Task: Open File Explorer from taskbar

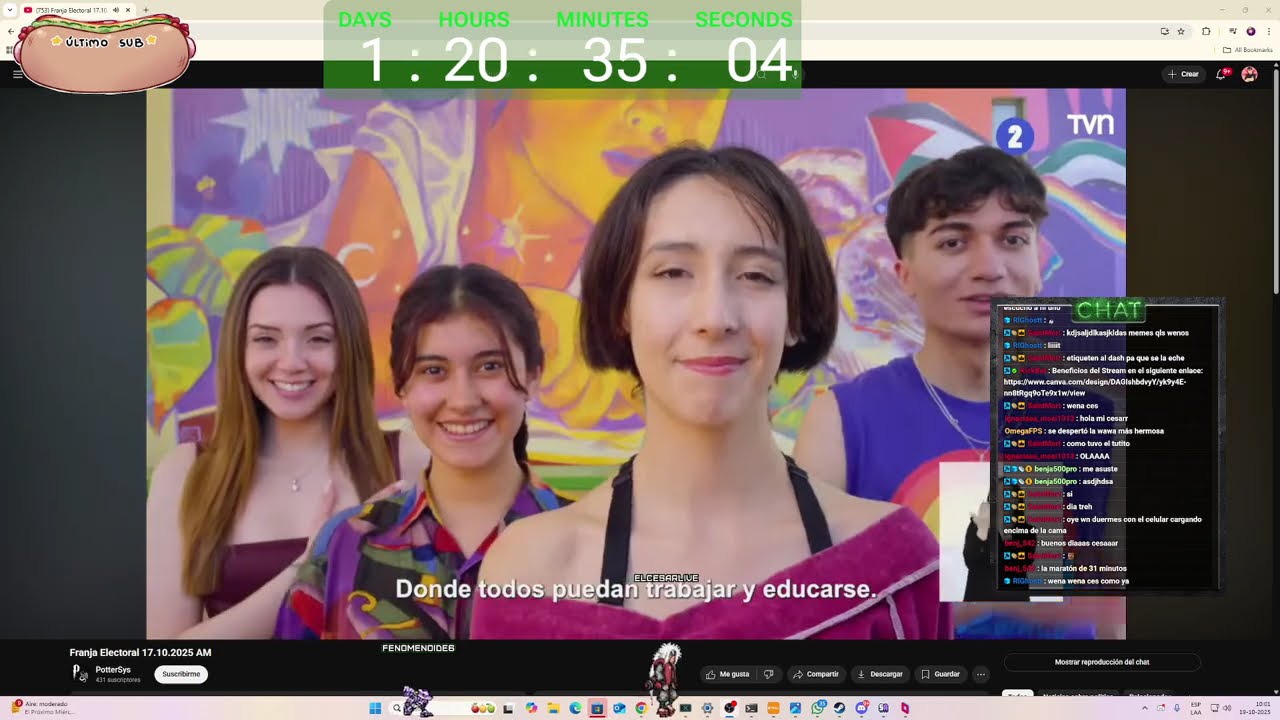Action: click(x=553, y=708)
